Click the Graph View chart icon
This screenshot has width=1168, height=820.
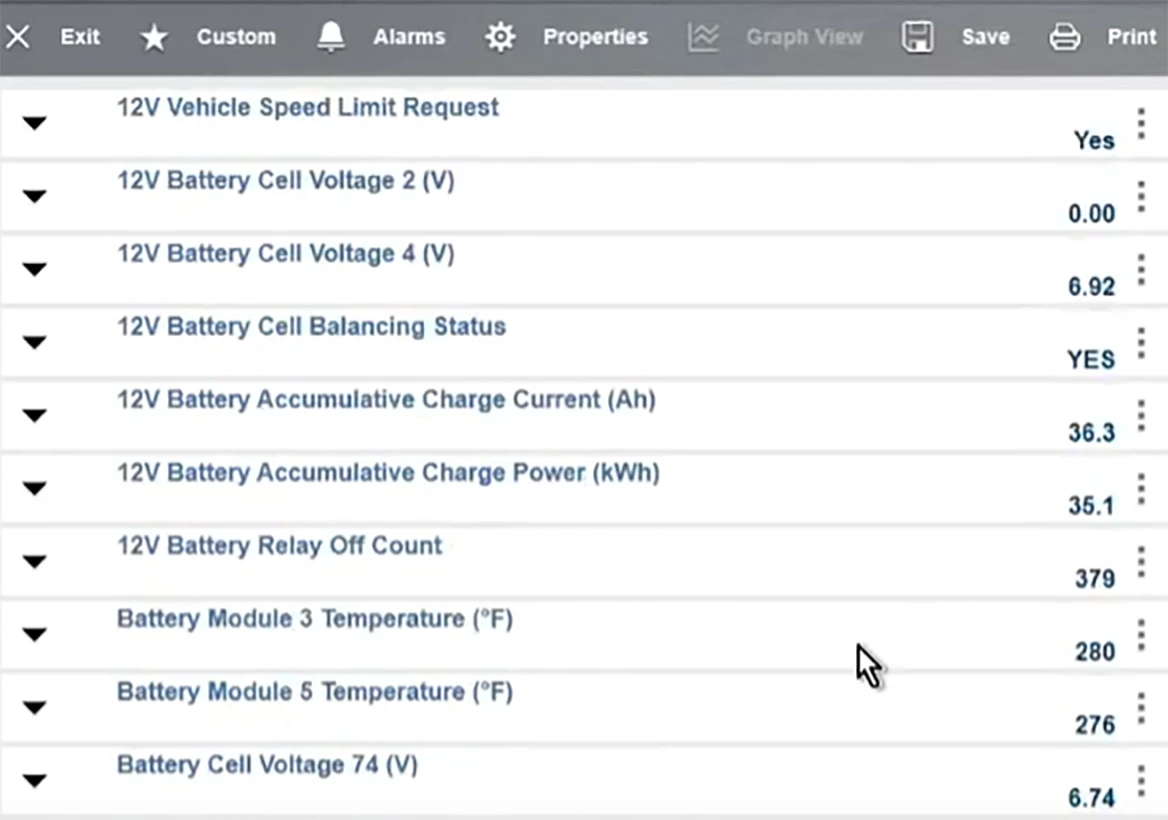coord(704,38)
